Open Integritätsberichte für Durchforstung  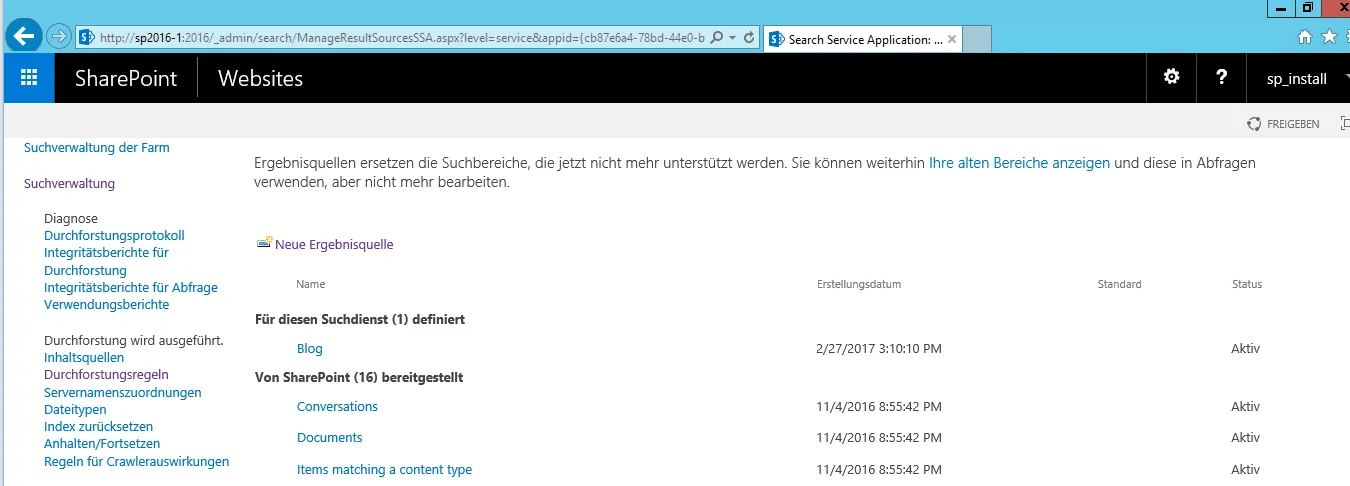click(x=106, y=261)
